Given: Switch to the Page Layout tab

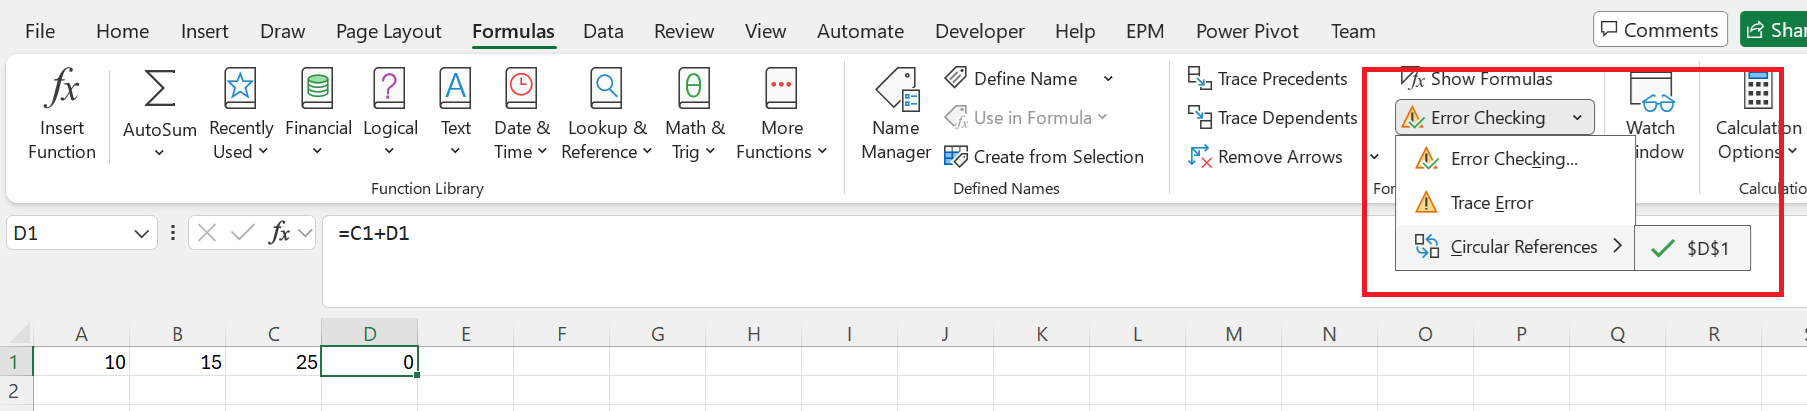Looking at the screenshot, I should click(x=388, y=31).
